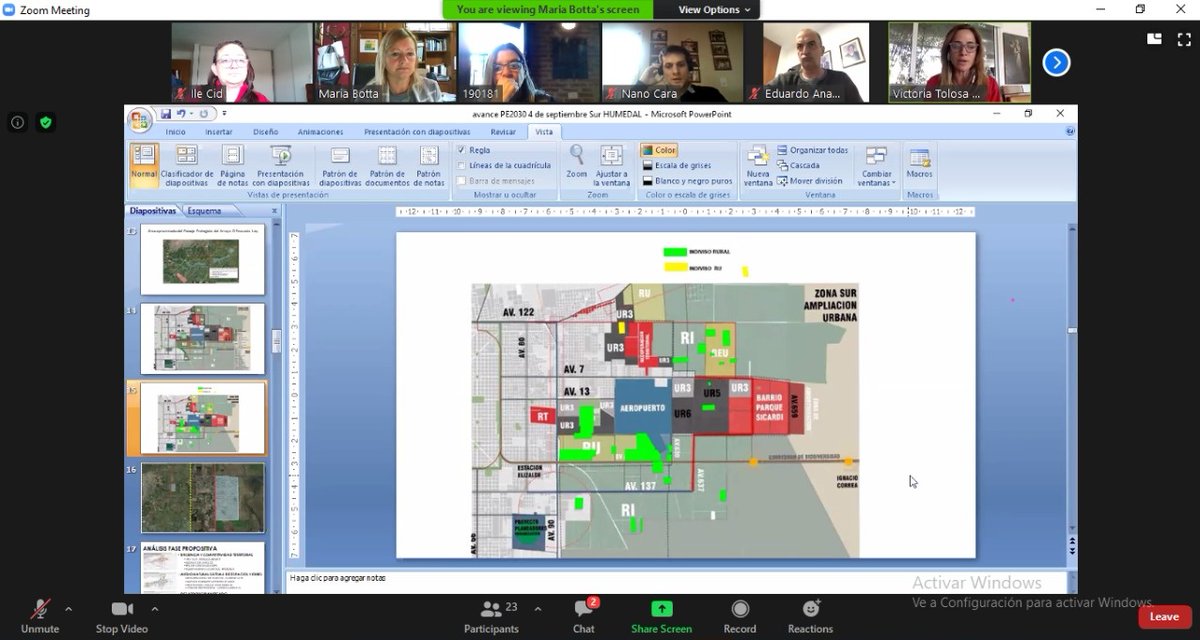
Task: Undo via quick access toolbar
Action: point(183,114)
